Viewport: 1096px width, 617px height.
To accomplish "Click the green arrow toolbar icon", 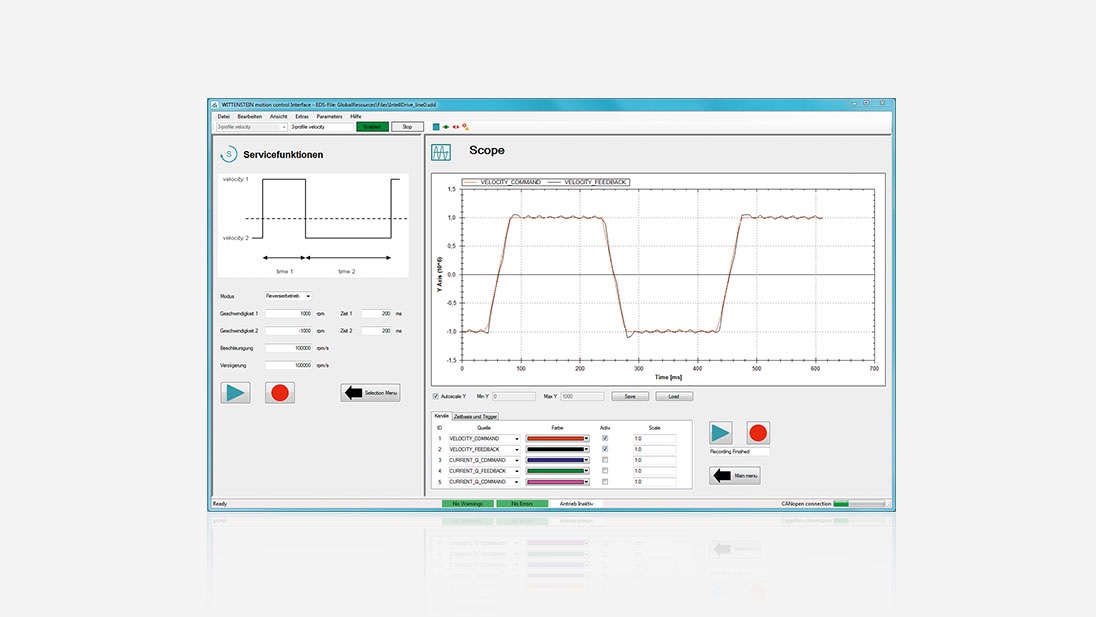I will click(445, 127).
